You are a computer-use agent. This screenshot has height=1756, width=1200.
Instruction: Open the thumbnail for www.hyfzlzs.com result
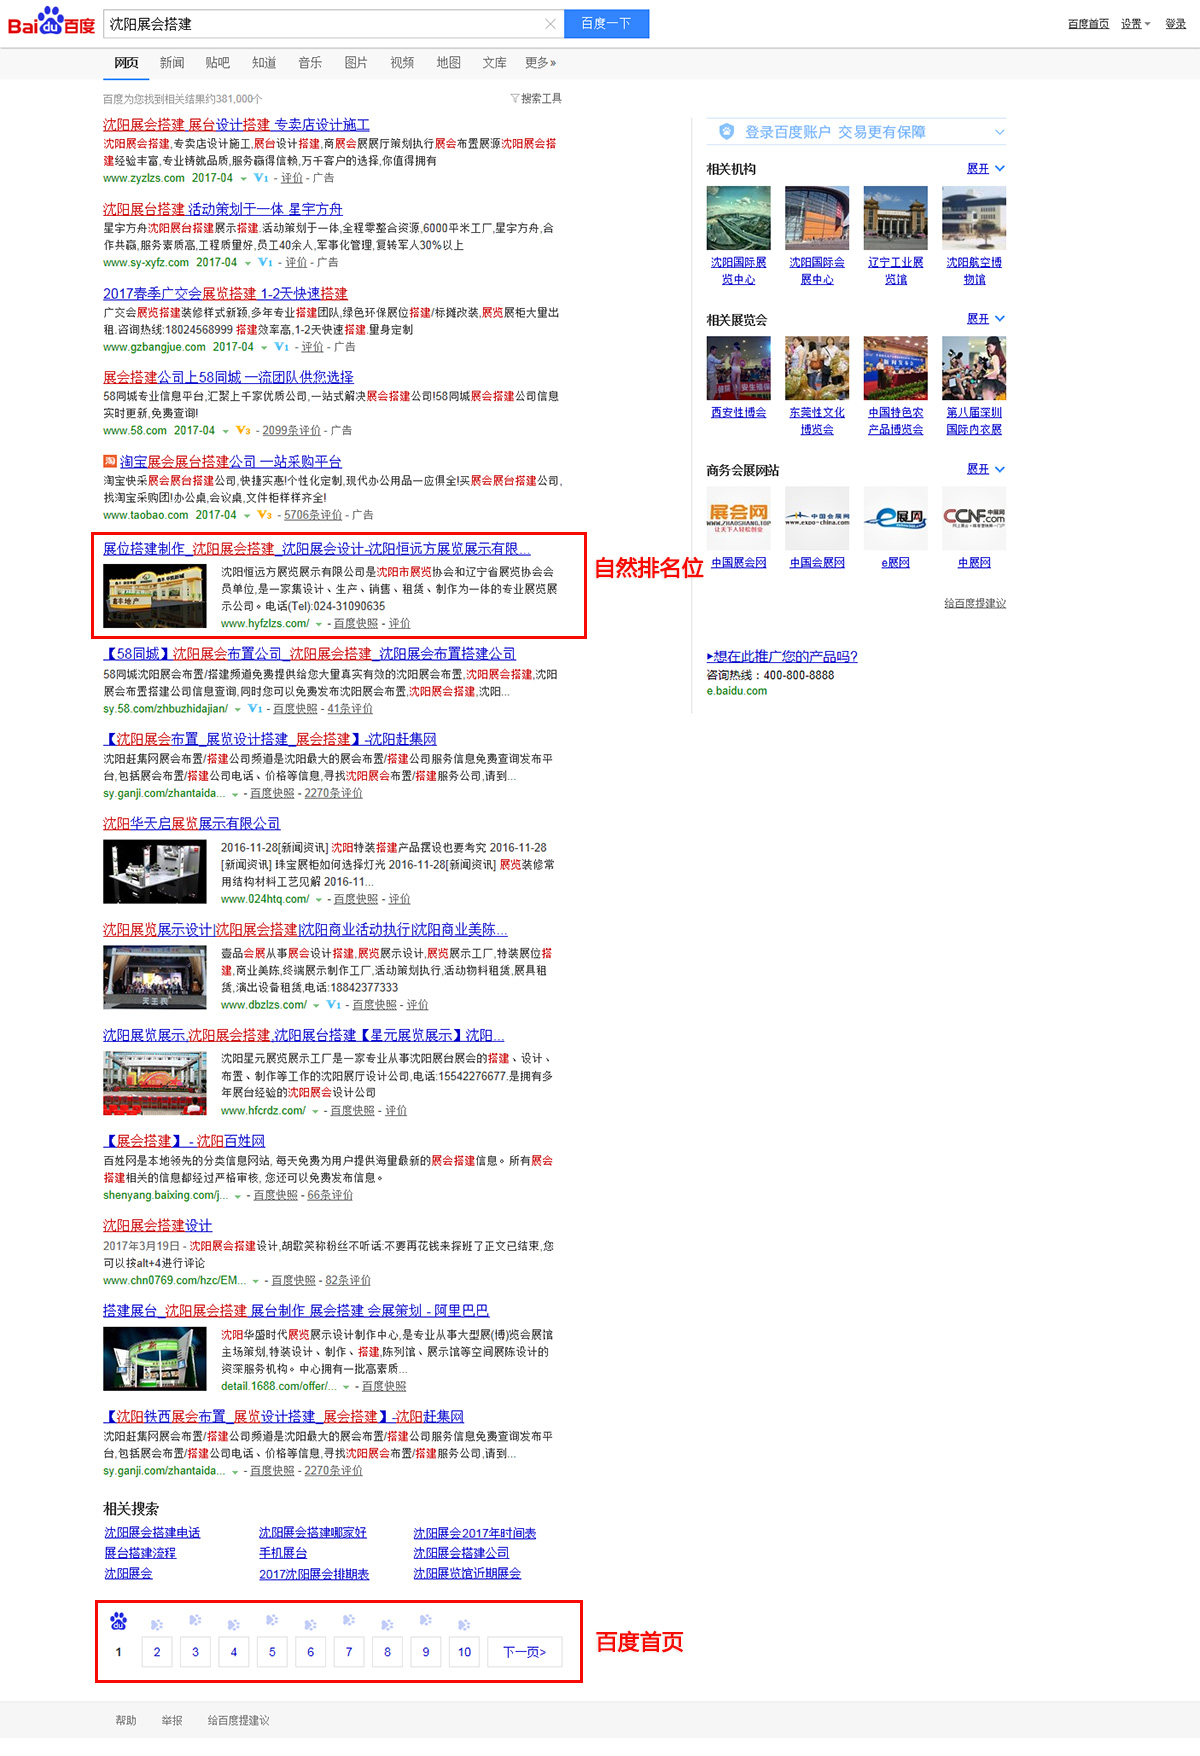point(155,596)
